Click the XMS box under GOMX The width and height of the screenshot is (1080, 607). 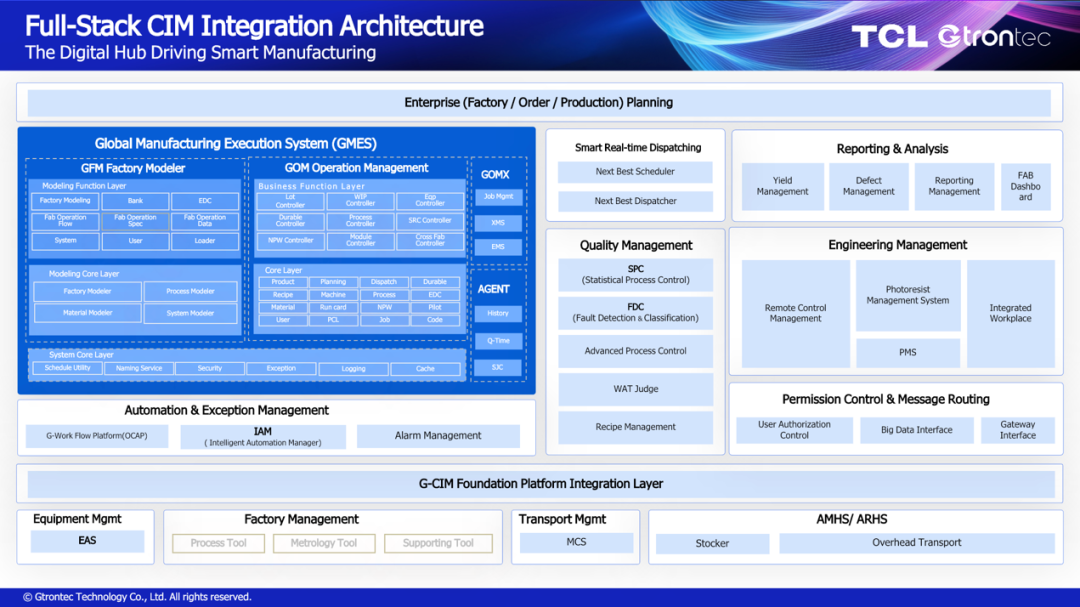pyautogui.click(x=498, y=223)
